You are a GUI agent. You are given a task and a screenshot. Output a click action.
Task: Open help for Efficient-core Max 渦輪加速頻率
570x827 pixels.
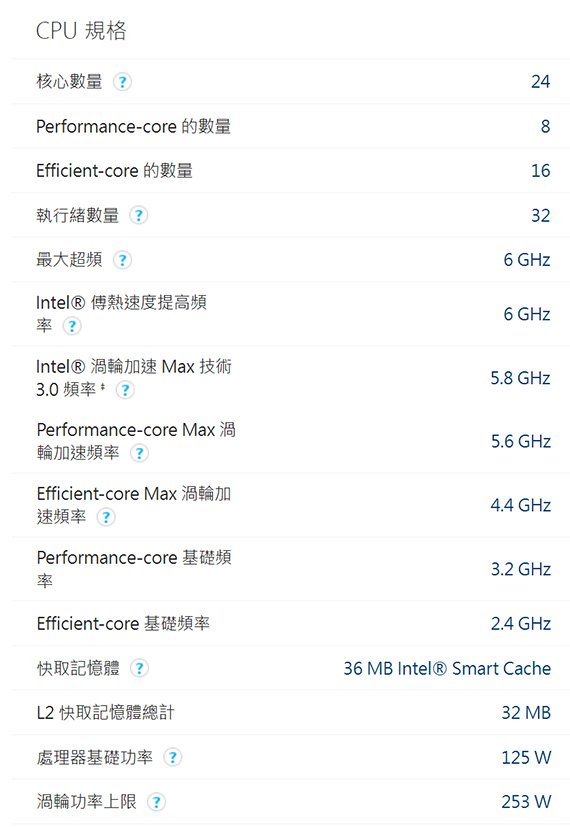[x=106, y=517]
